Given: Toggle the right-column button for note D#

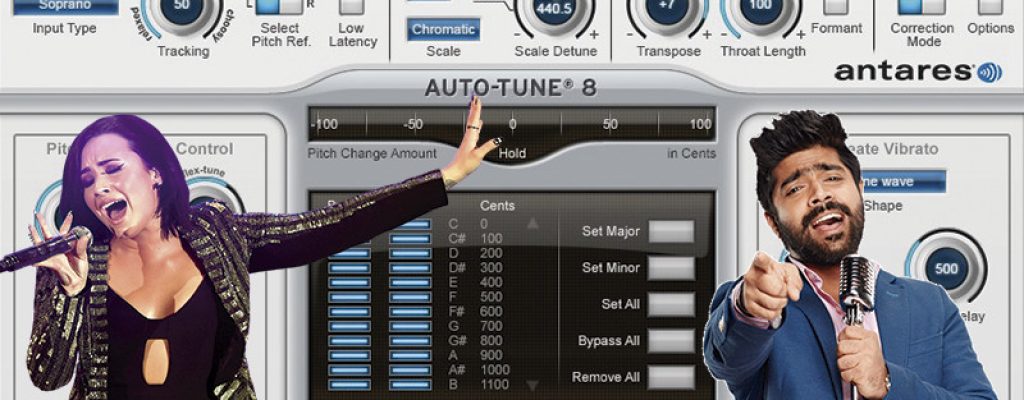Looking at the screenshot, I should tap(410, 268).
